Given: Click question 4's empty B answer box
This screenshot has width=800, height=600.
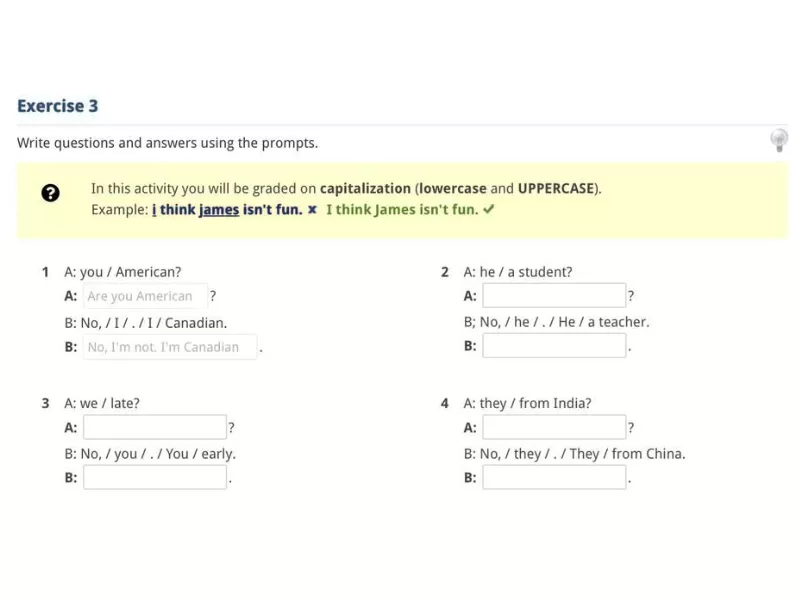Looking at the screenshot, I should (x=555, y=477).
